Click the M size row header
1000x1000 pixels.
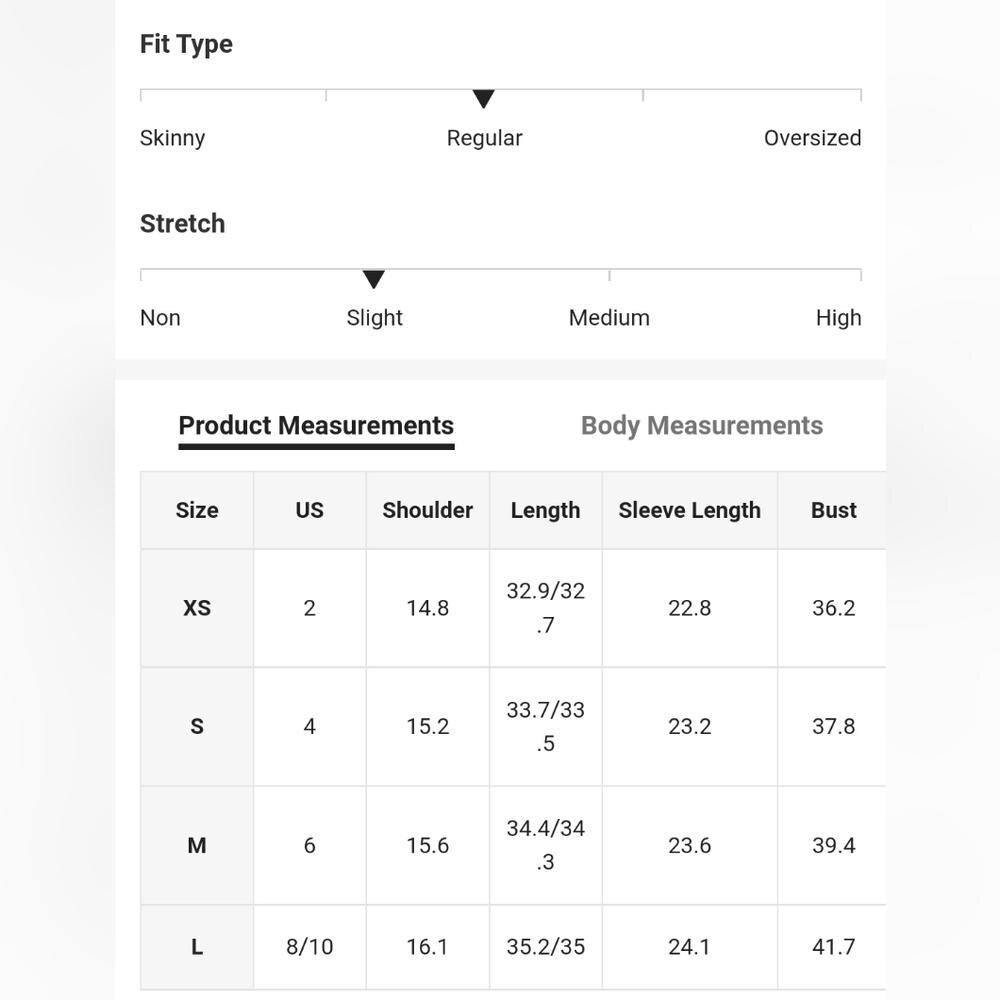point(197,846)
